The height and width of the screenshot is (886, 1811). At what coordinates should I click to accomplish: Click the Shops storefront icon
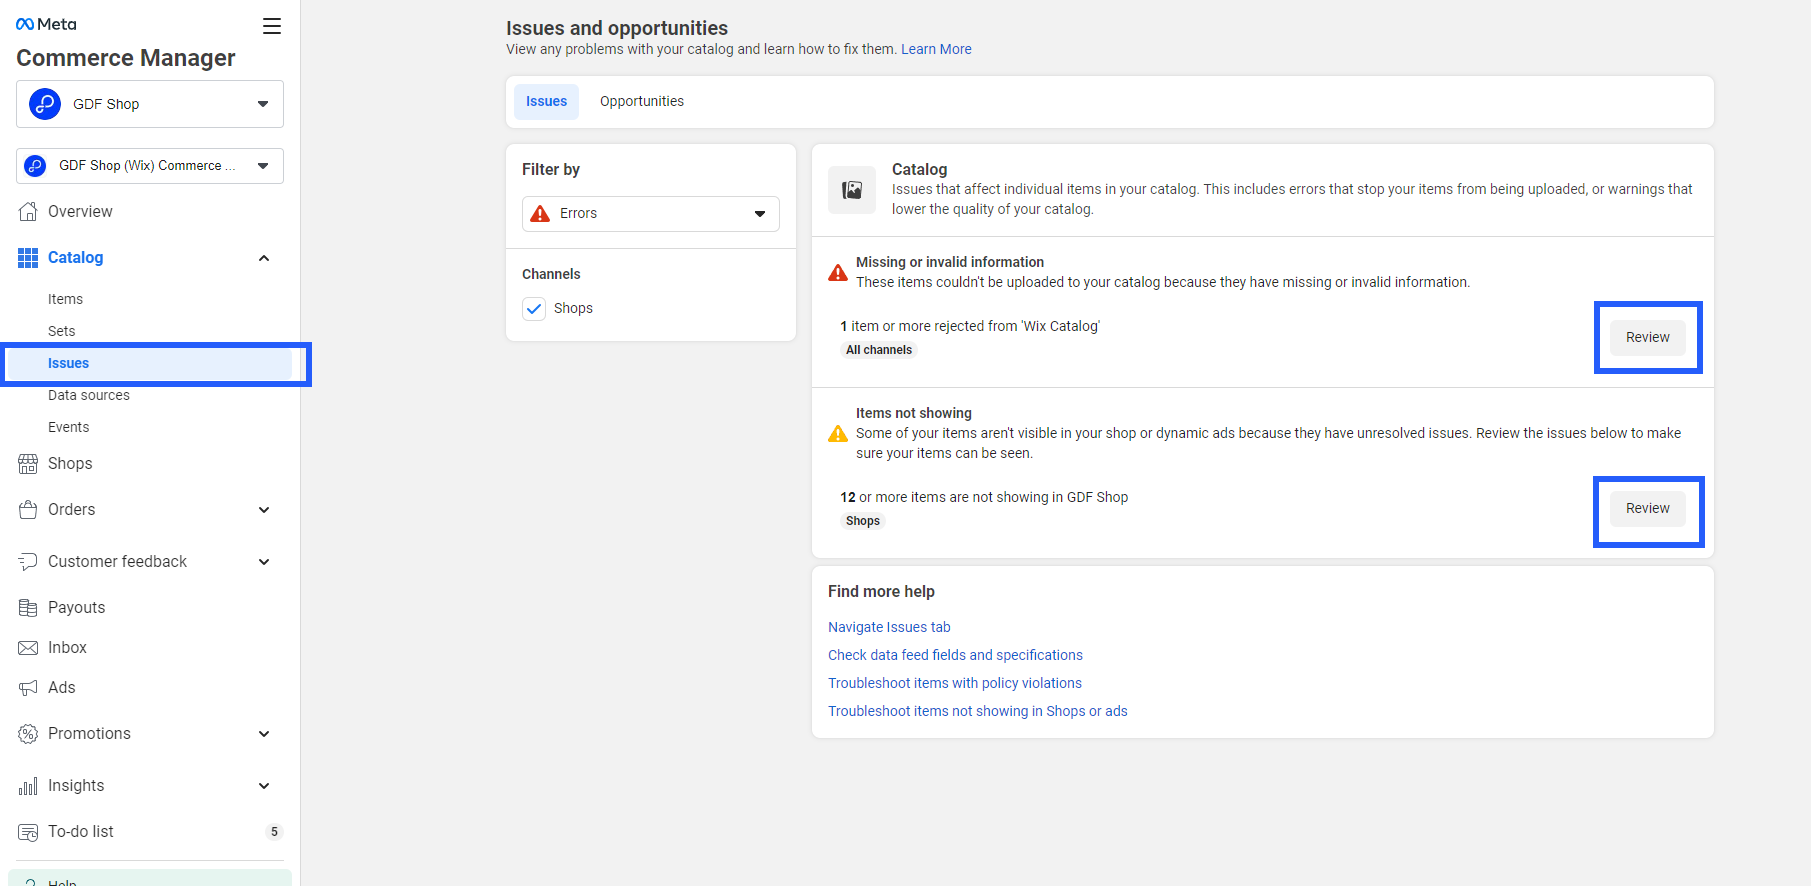point(28,464)
